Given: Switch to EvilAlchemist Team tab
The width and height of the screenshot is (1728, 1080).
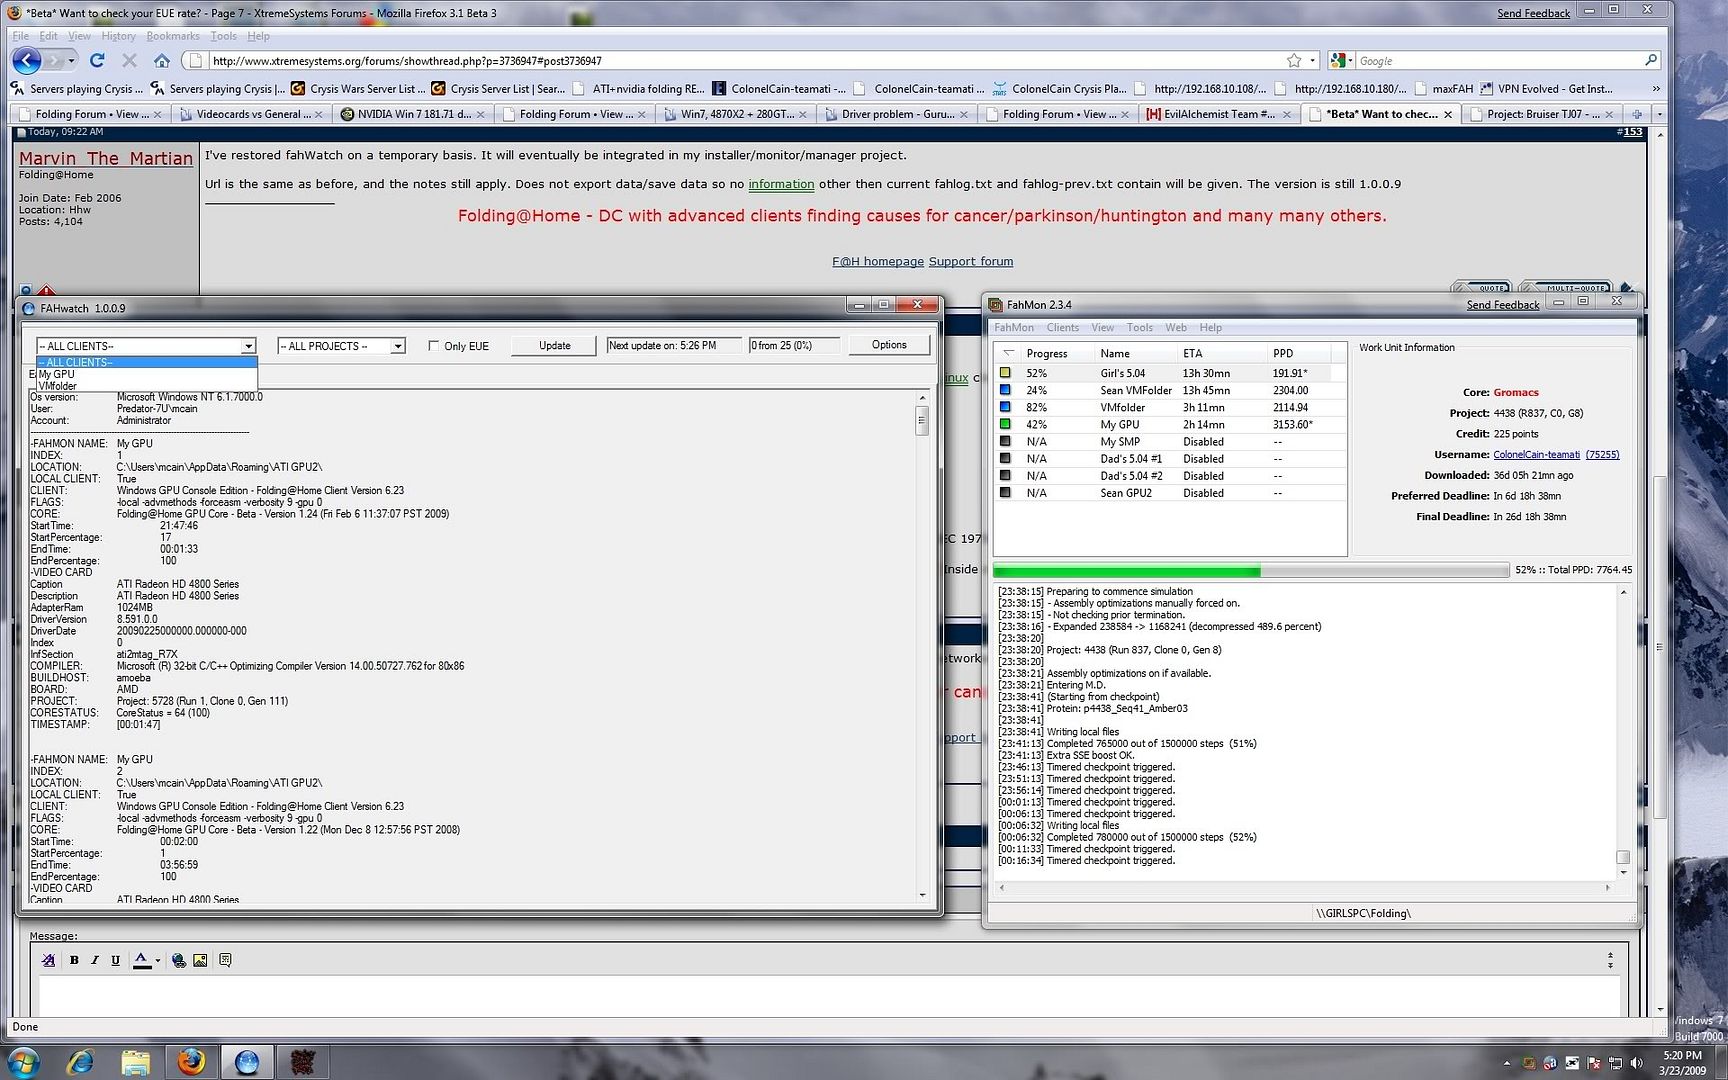Looking at the screenshot, I should pyautogui.click(x=1217, y=114).
